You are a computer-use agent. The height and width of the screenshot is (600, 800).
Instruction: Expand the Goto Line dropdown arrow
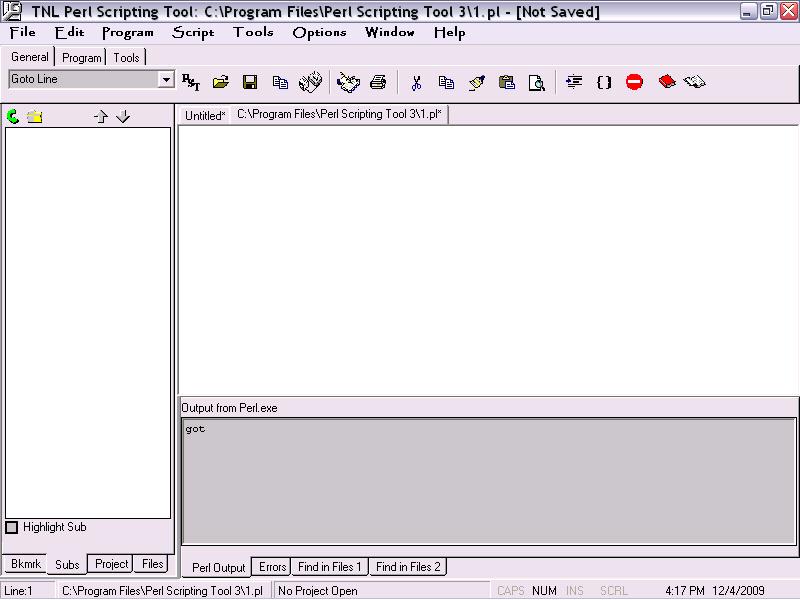(166, 80)
